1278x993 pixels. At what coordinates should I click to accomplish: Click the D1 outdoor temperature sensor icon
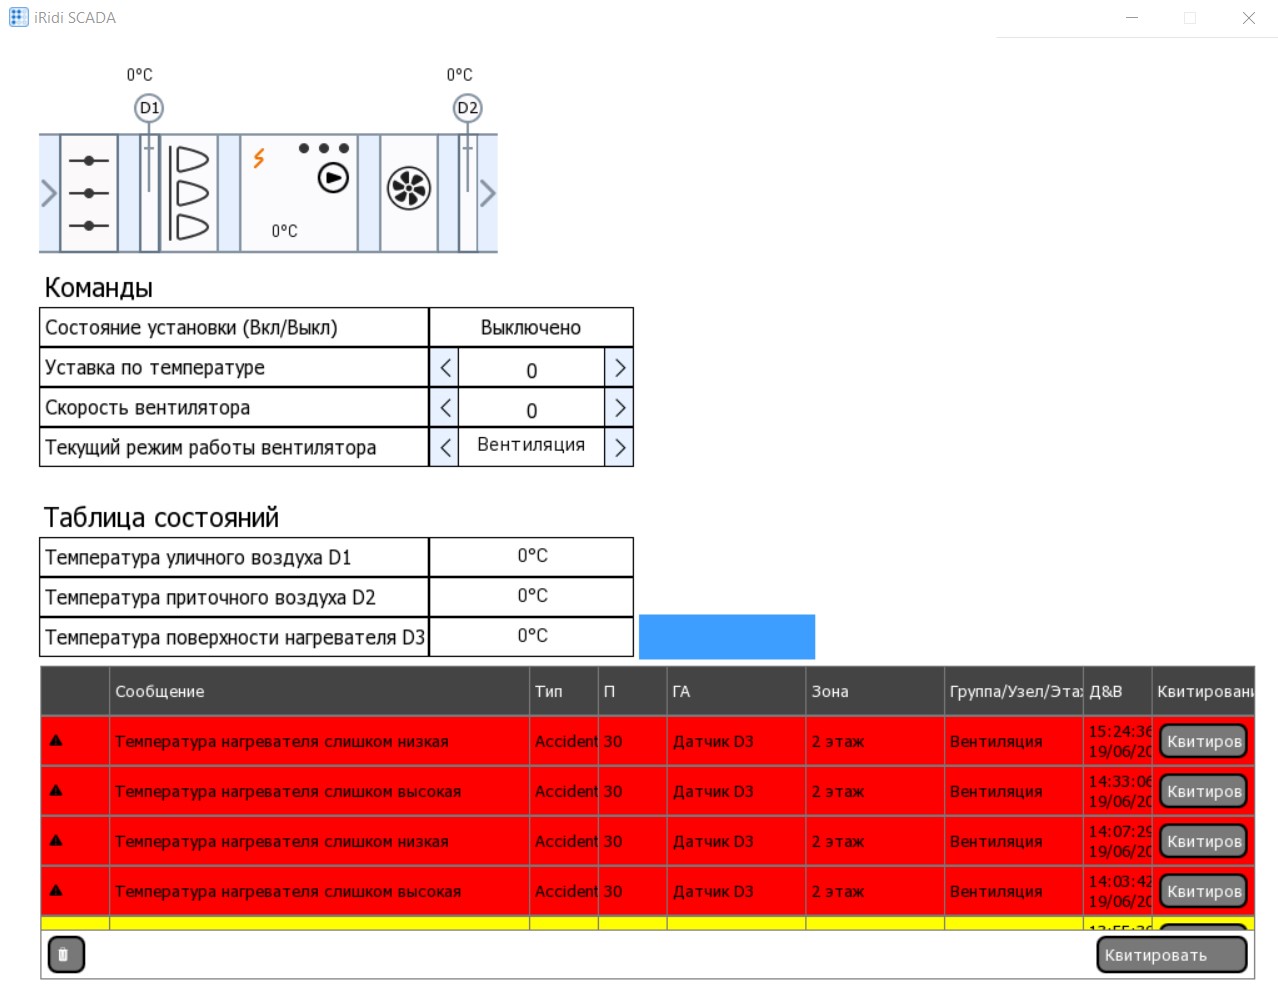[x=149, y=108]
